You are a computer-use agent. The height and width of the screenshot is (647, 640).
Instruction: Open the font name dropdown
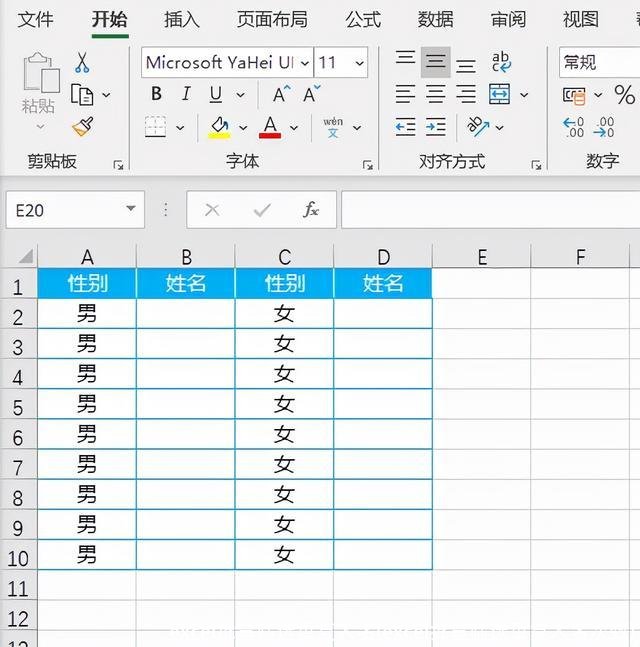304,63
